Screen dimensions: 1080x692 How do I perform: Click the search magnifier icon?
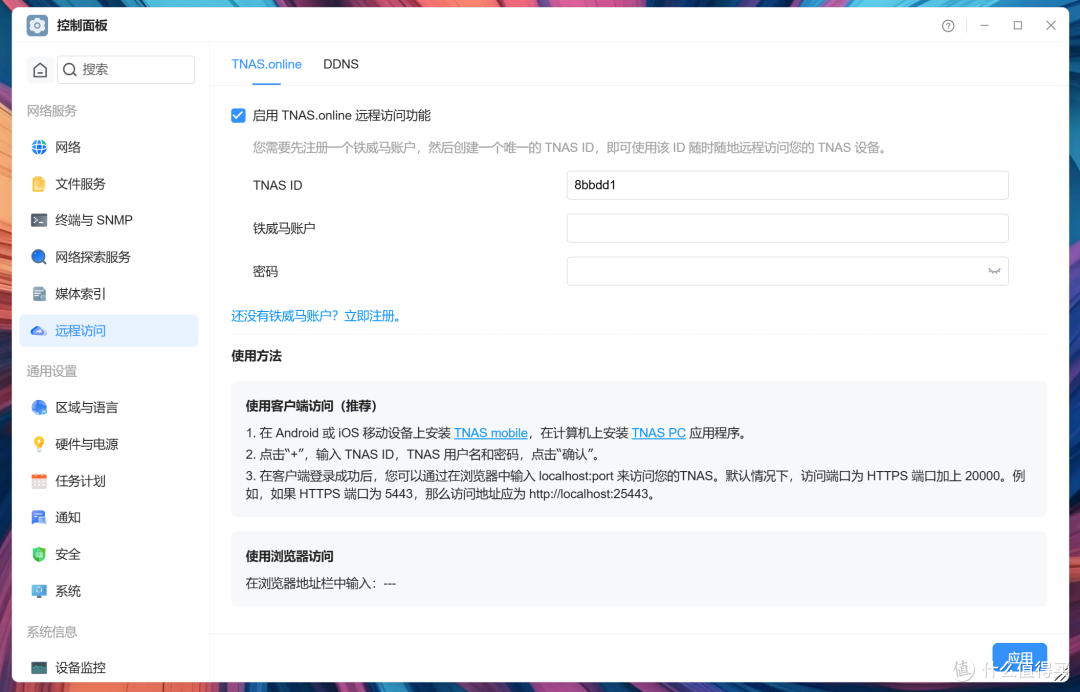coord(70,70)
